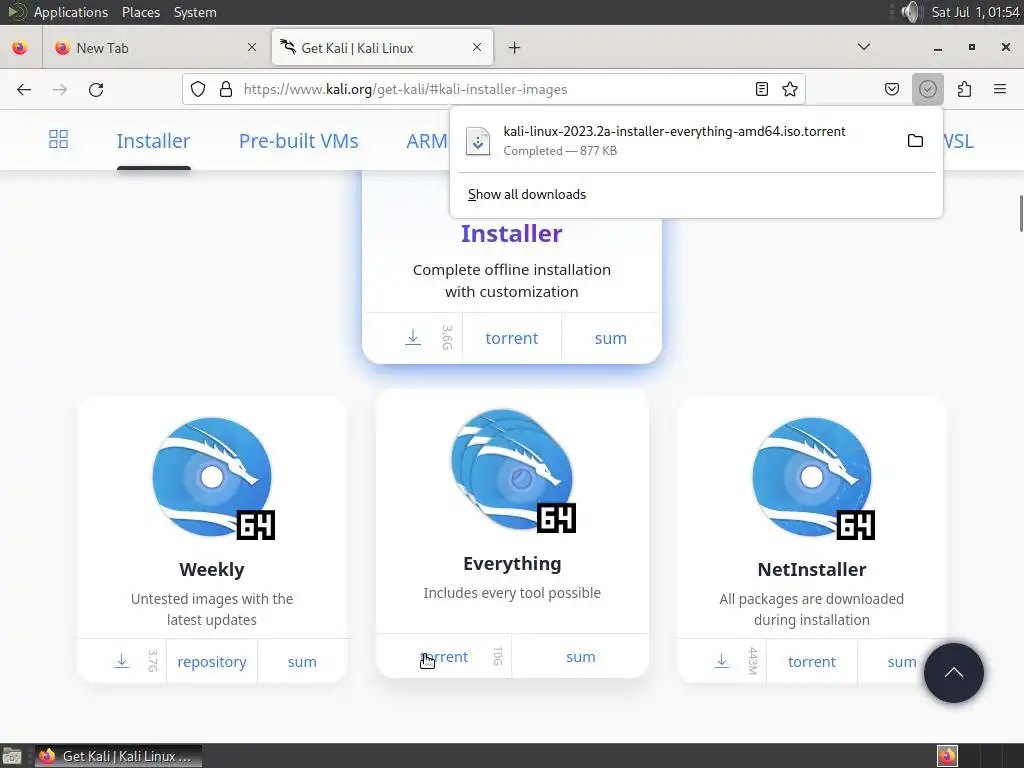Open the tracking protection shield icon
The image size is (1024, 768).
tap(198, 89)
